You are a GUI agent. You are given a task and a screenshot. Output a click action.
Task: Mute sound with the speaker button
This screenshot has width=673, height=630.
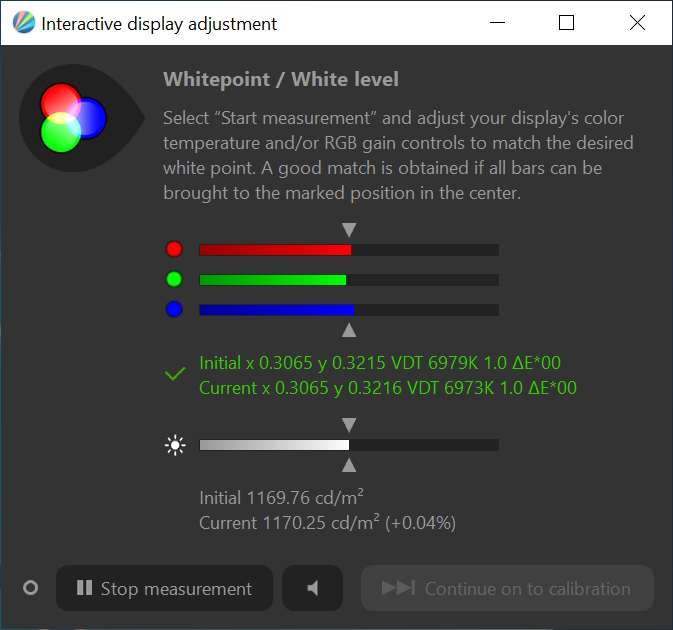coord(312,588)
